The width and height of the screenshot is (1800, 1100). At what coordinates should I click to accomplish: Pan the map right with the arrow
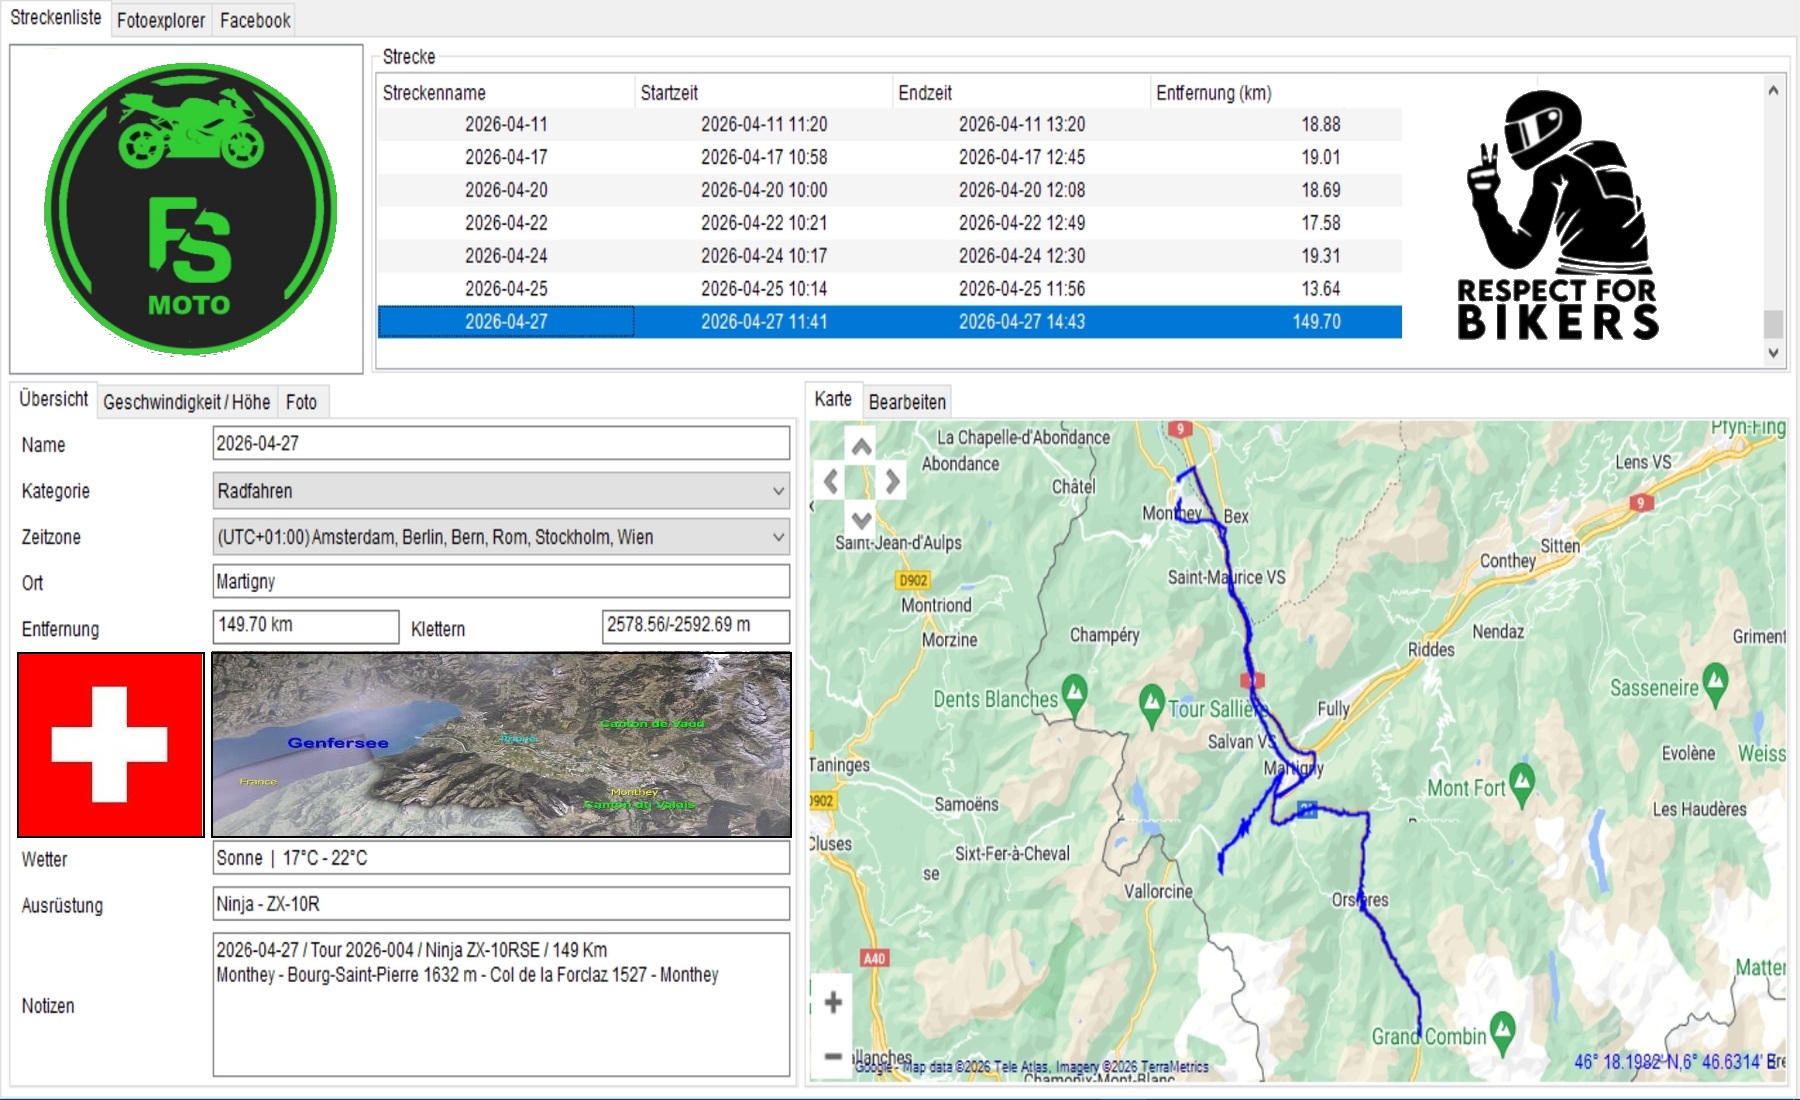tap(892, 482)
